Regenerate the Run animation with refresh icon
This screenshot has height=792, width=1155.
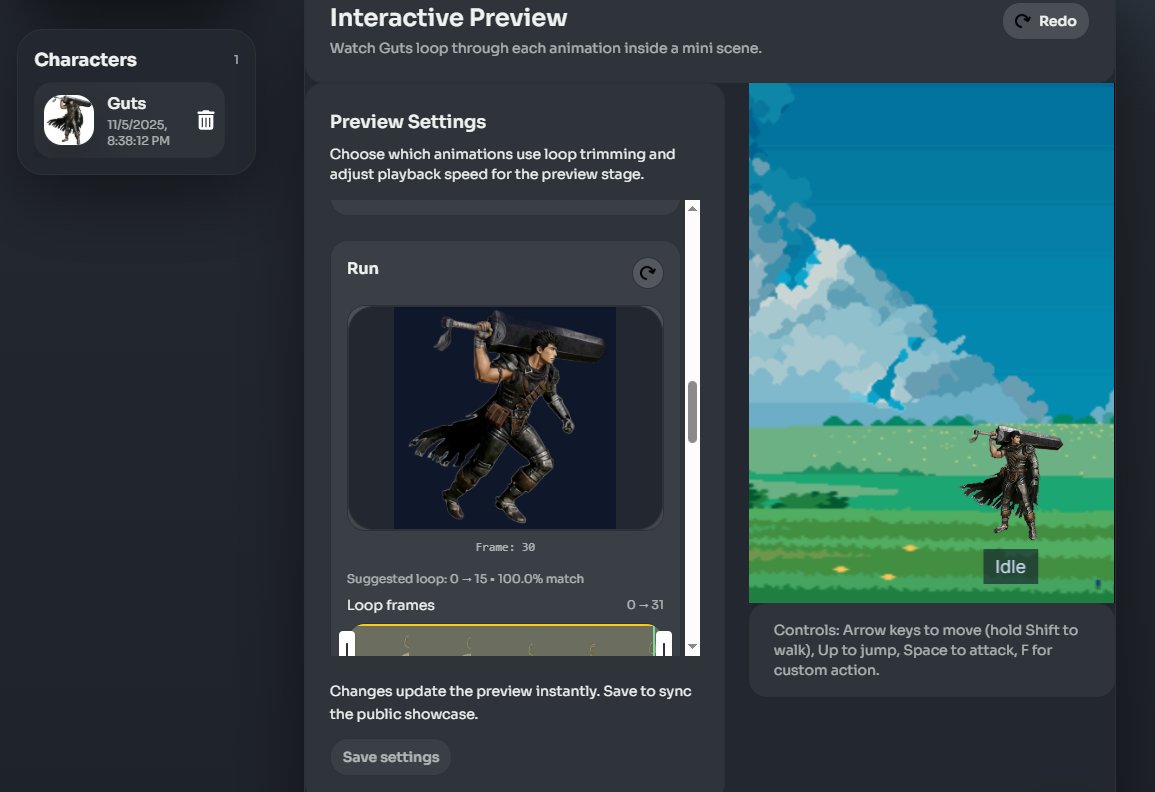click(647, 273)
